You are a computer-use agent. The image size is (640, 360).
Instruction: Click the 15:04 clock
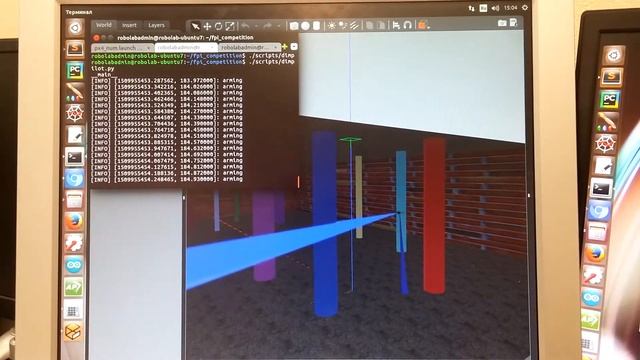coord(511,8)
